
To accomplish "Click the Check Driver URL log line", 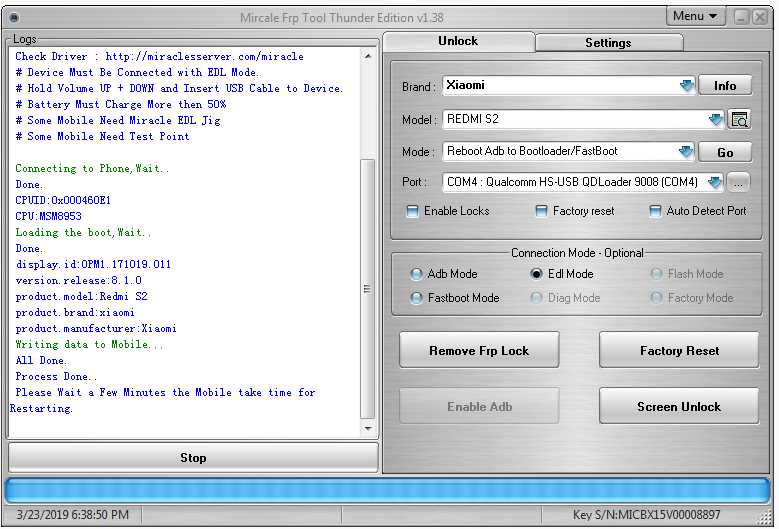I will pyautogui.click(x=159, y=57).
